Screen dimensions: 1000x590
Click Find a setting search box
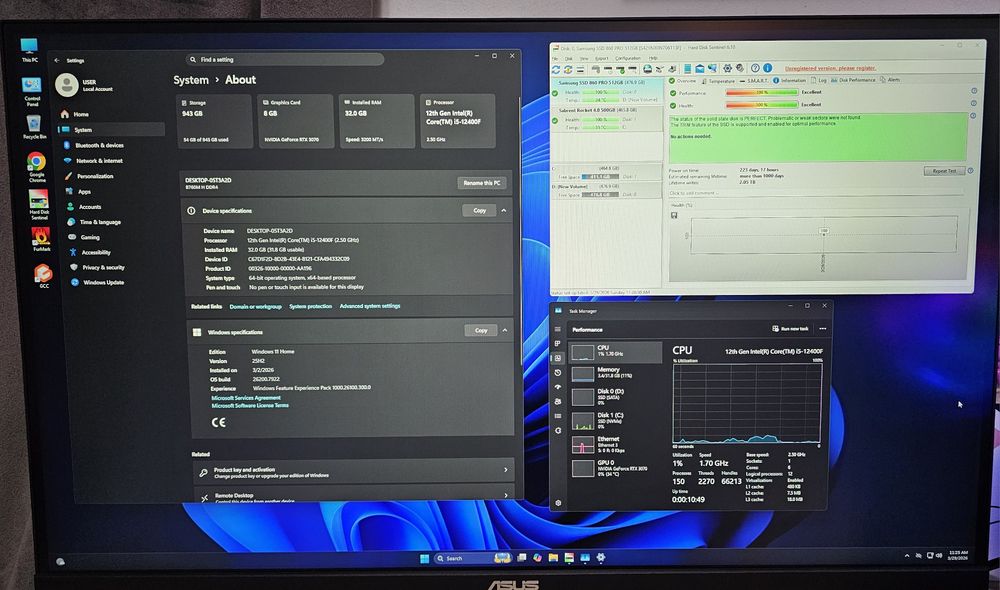[x=286, y=59]
